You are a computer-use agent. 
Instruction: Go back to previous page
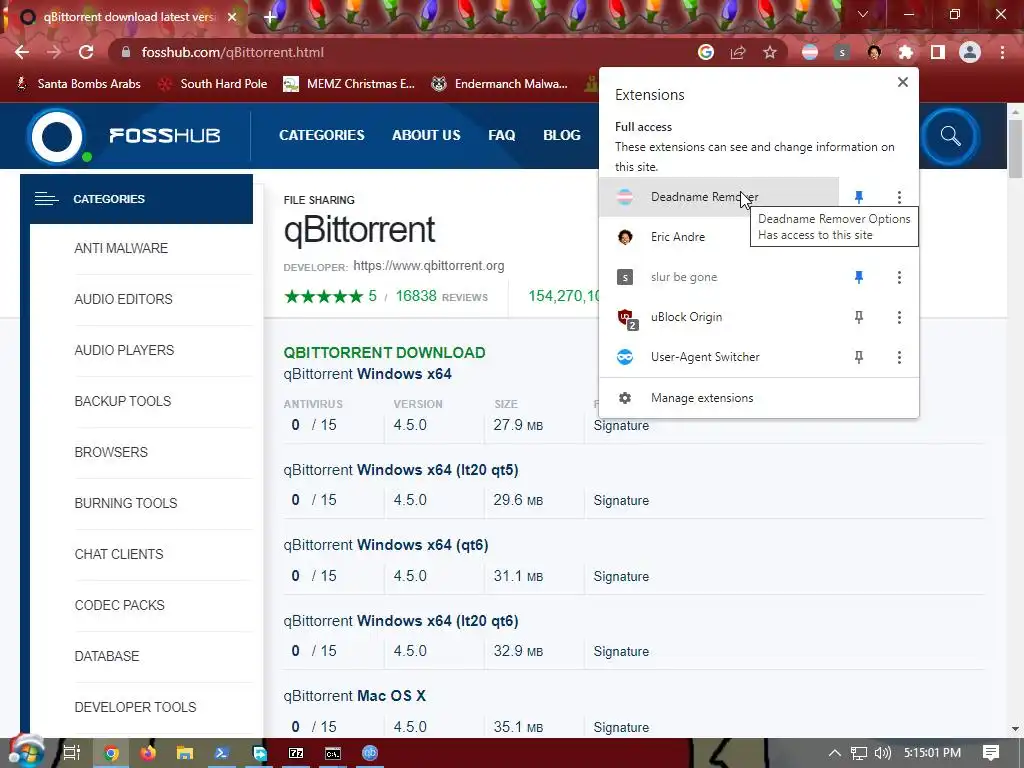tap(22, 52)
